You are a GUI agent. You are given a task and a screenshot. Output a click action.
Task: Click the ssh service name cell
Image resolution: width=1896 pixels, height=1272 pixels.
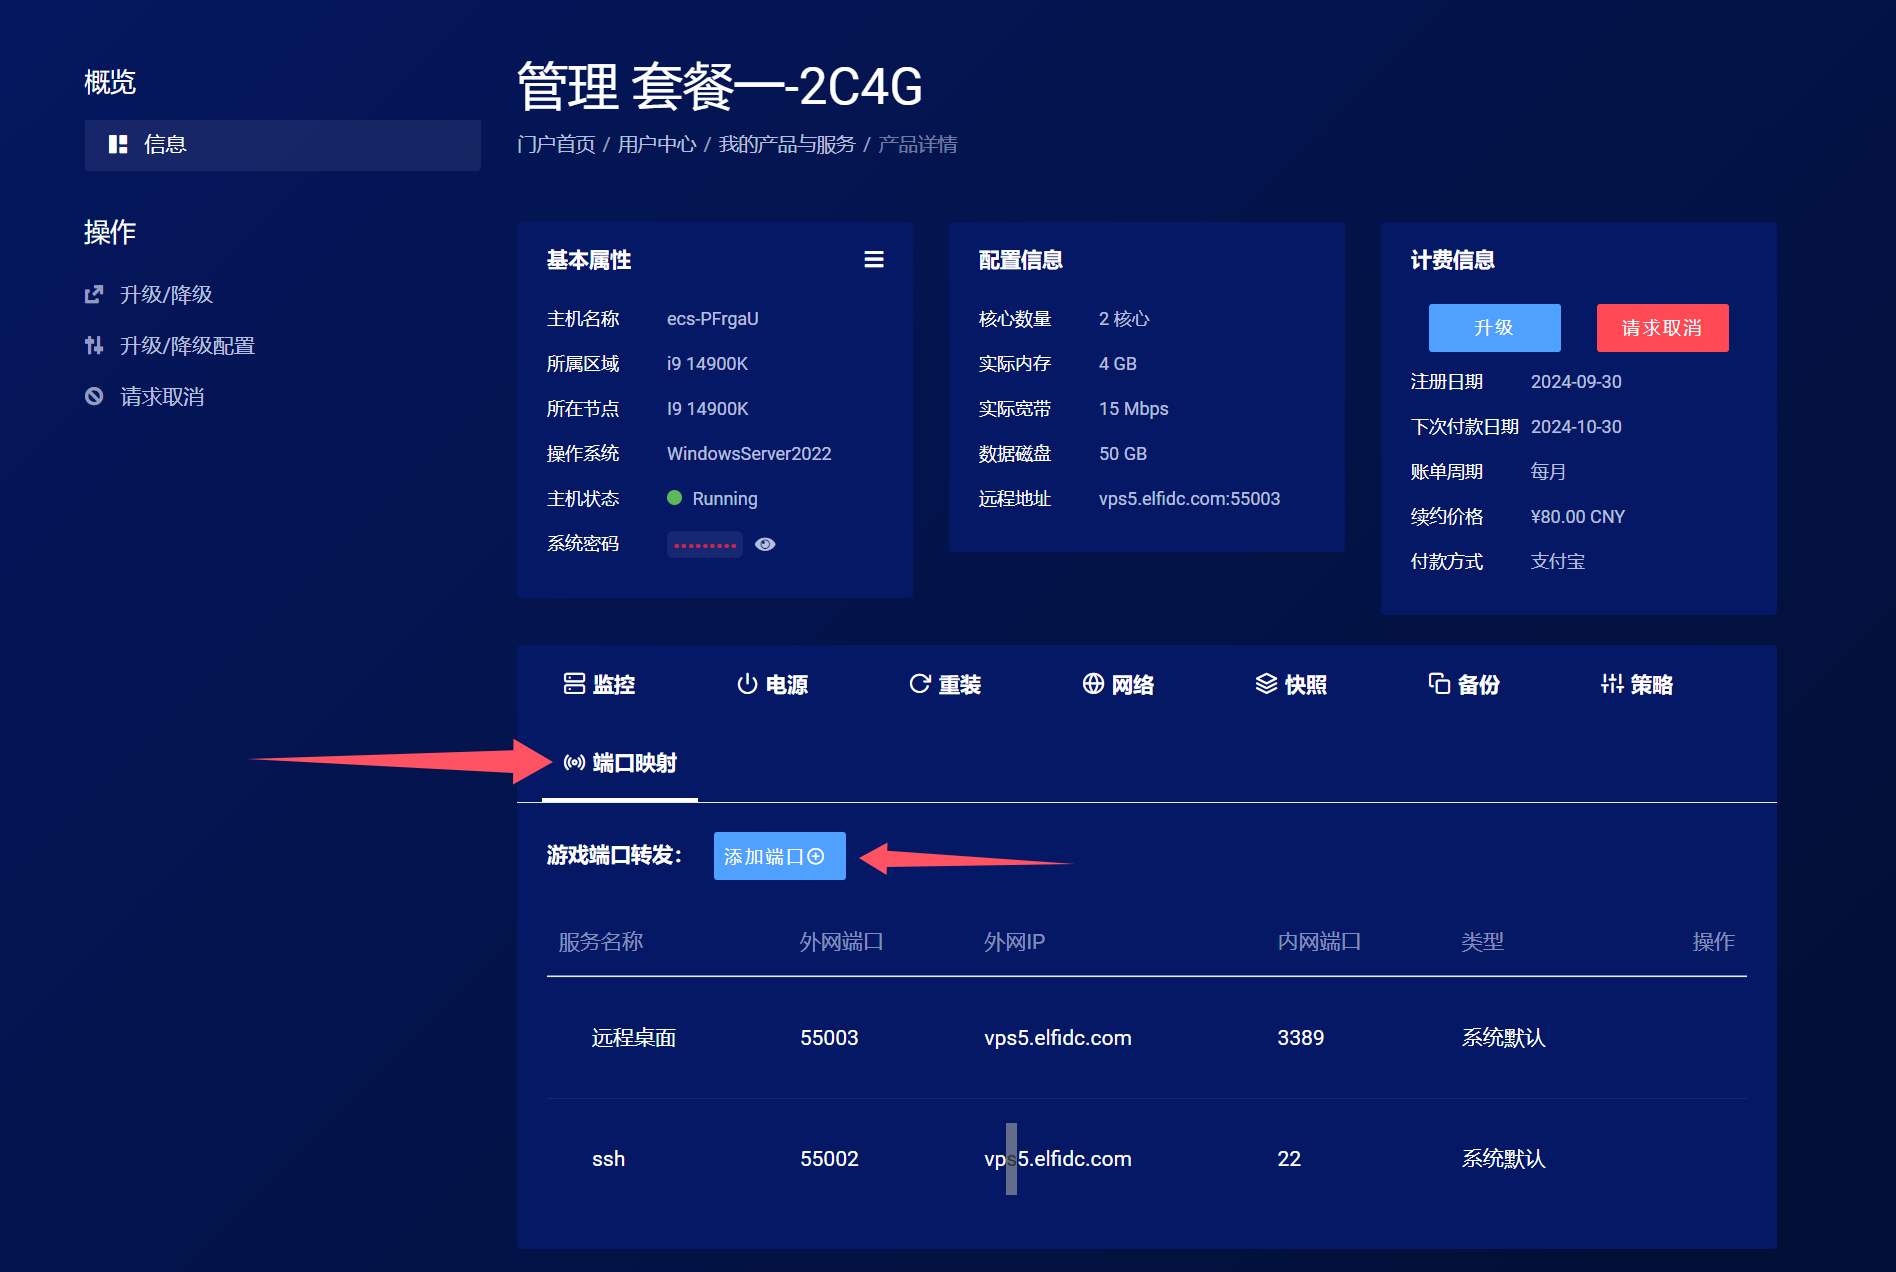(x=608, y=1159)
